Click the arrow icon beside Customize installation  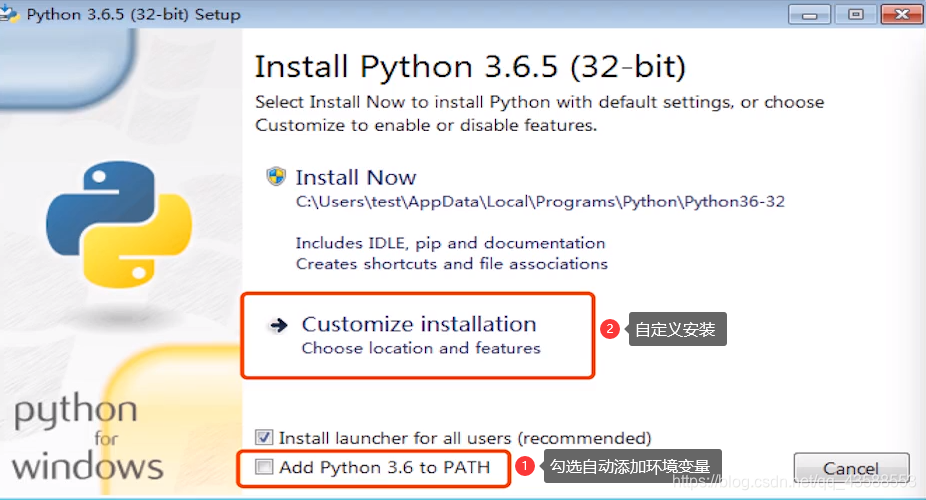pos(278,325)
